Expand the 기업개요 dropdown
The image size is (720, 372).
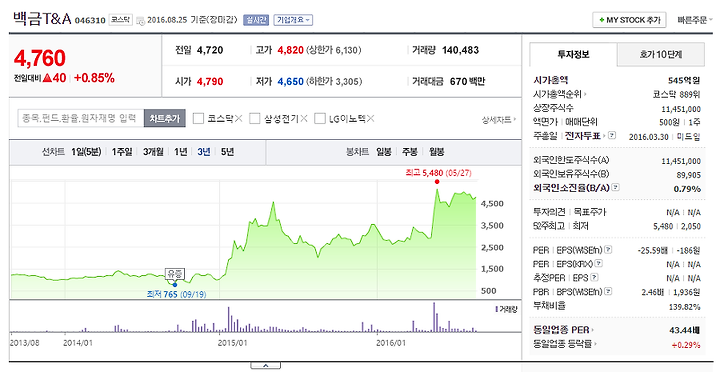(x=293, y=20)
